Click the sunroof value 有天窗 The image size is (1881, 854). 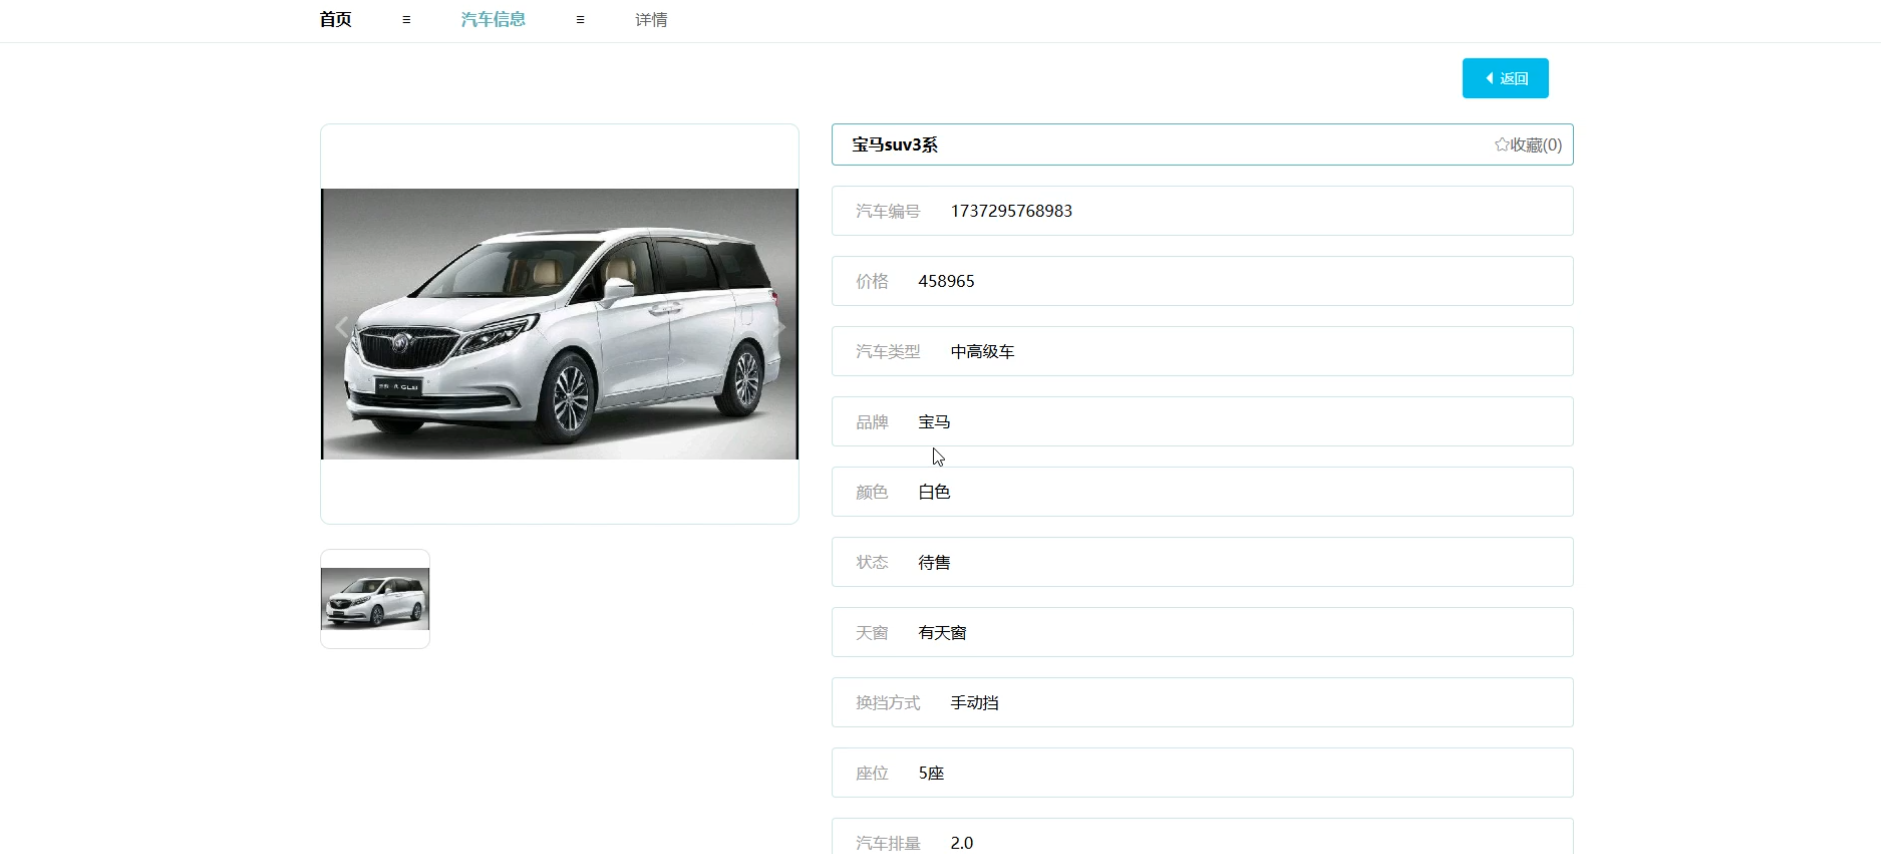(x=942, y=633)
